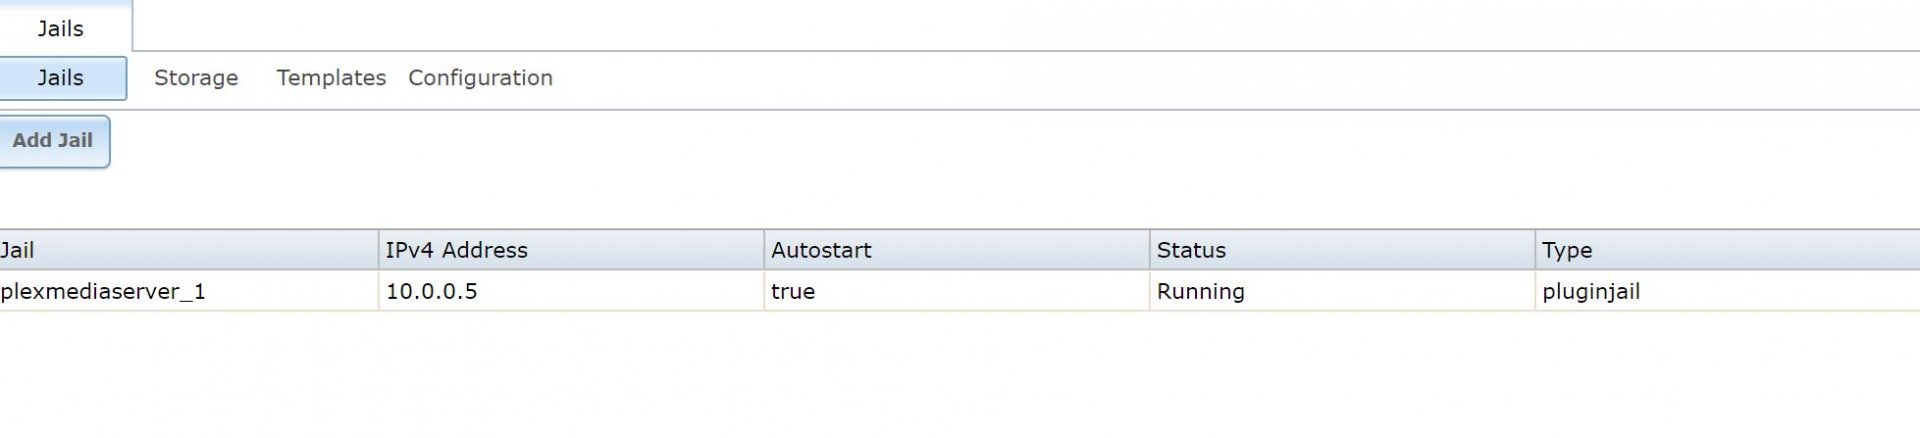1920x438 pixels.
Task: Click the autostart true cell
Action: pos(957,291)
